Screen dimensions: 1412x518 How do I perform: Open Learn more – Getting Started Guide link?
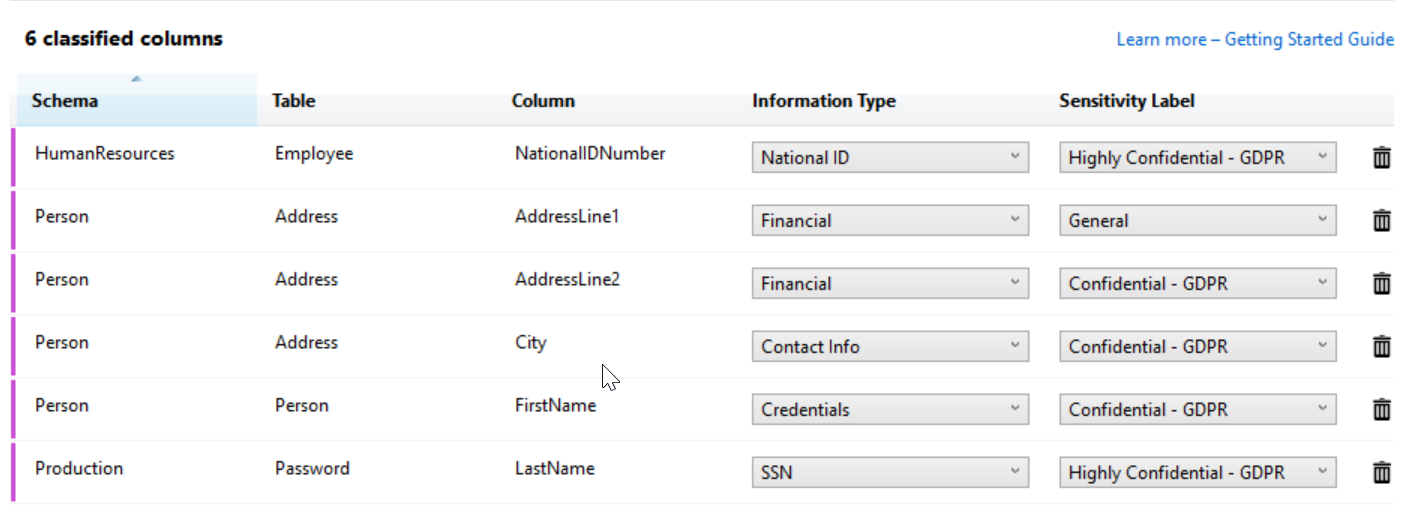pyautogui.click(x=1255, y=40)
